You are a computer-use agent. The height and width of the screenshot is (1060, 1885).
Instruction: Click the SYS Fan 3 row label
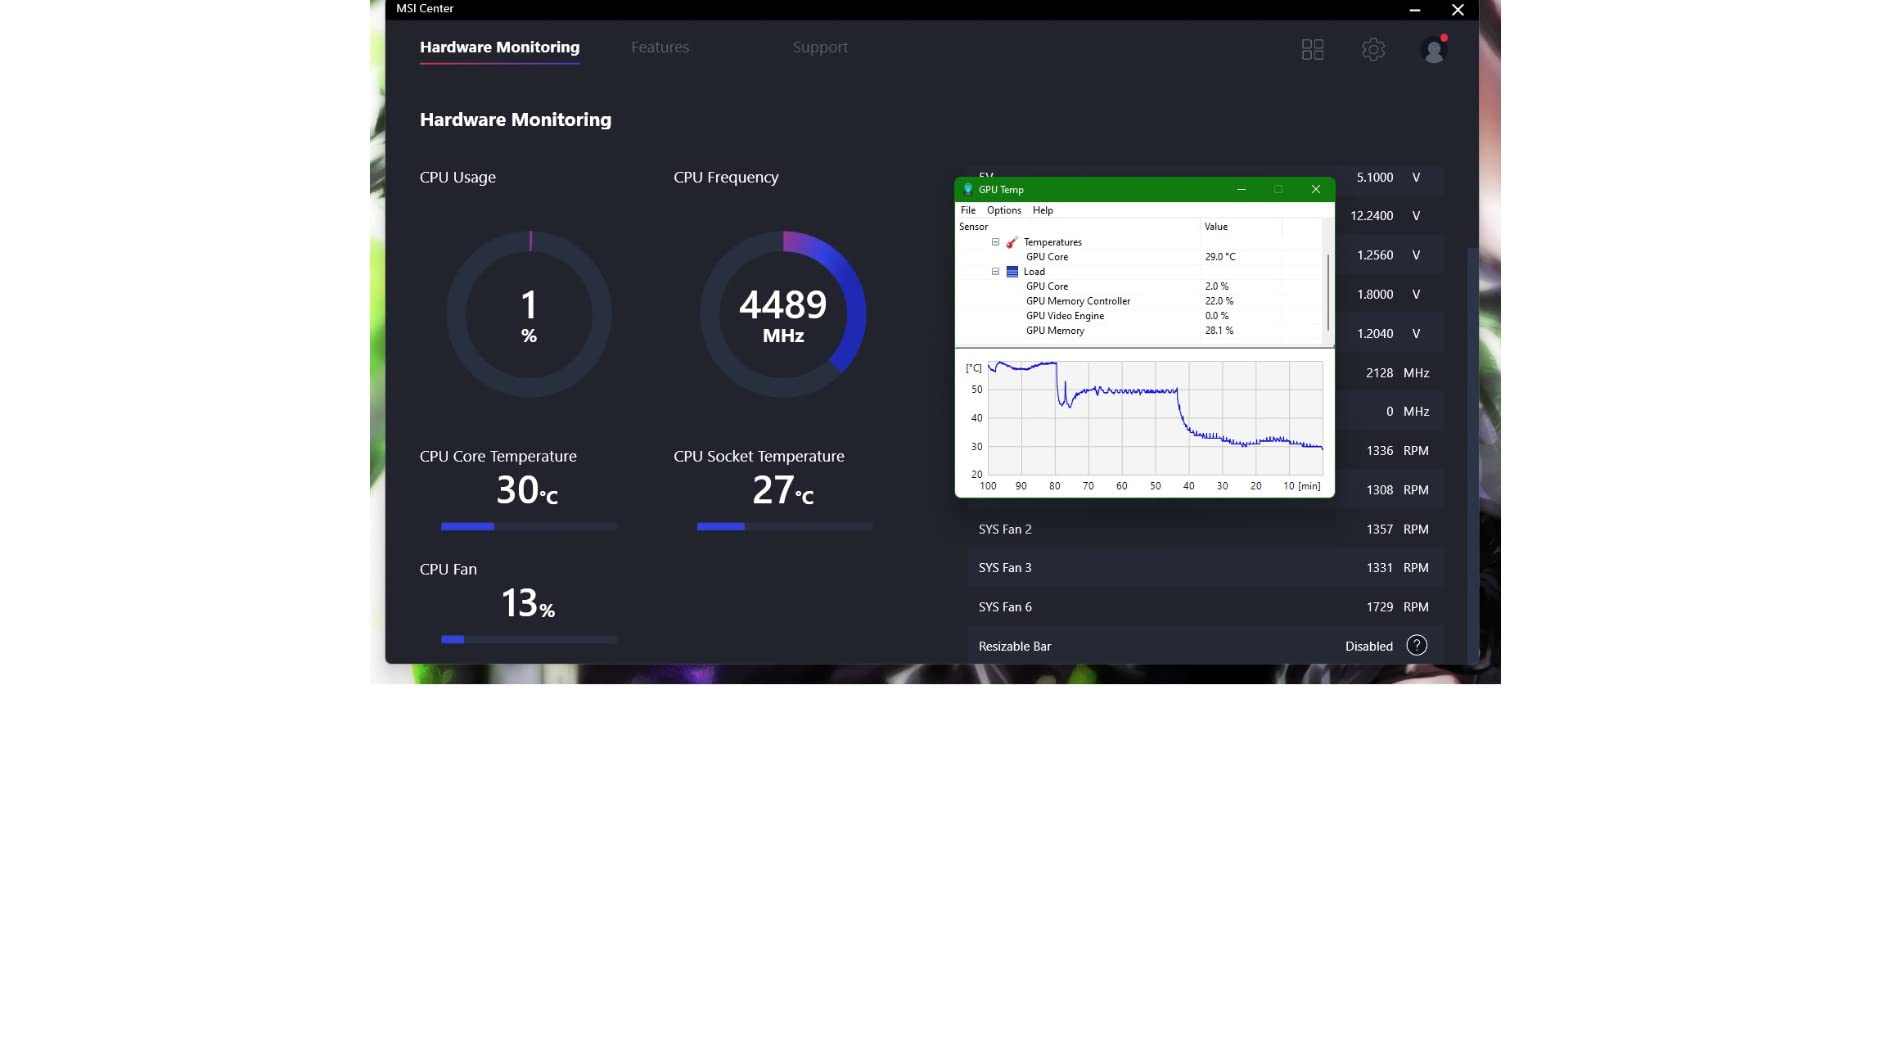tap(1005, 567)
